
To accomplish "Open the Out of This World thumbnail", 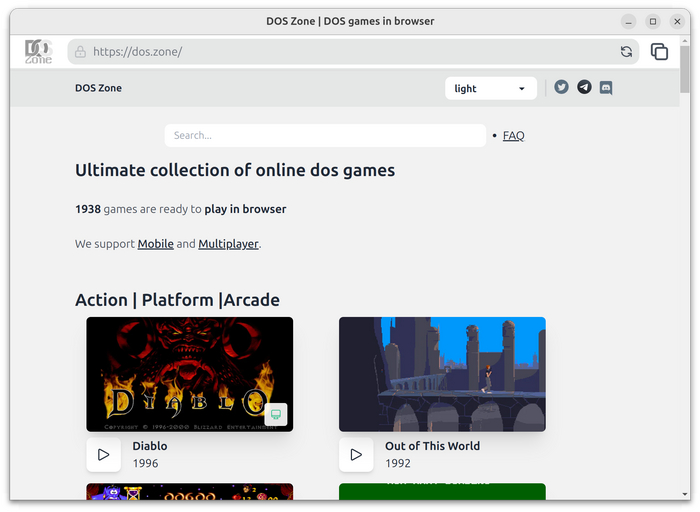I will point(442,374).
